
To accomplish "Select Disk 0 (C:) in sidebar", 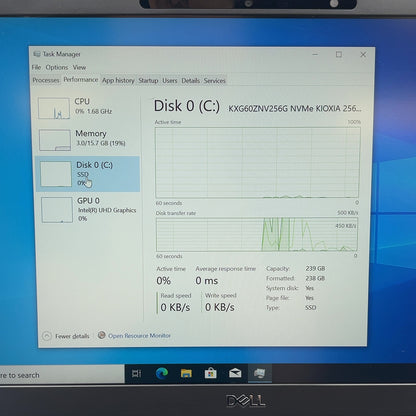I will (87, 174).
